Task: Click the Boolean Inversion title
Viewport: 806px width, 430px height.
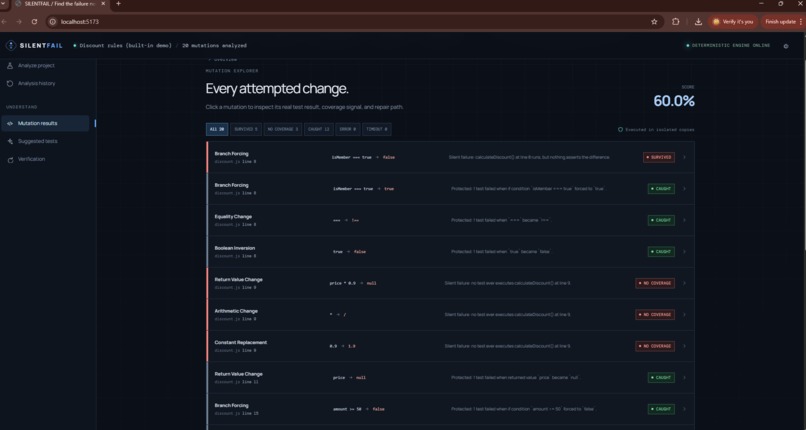Action: click(x=235, y=248)
